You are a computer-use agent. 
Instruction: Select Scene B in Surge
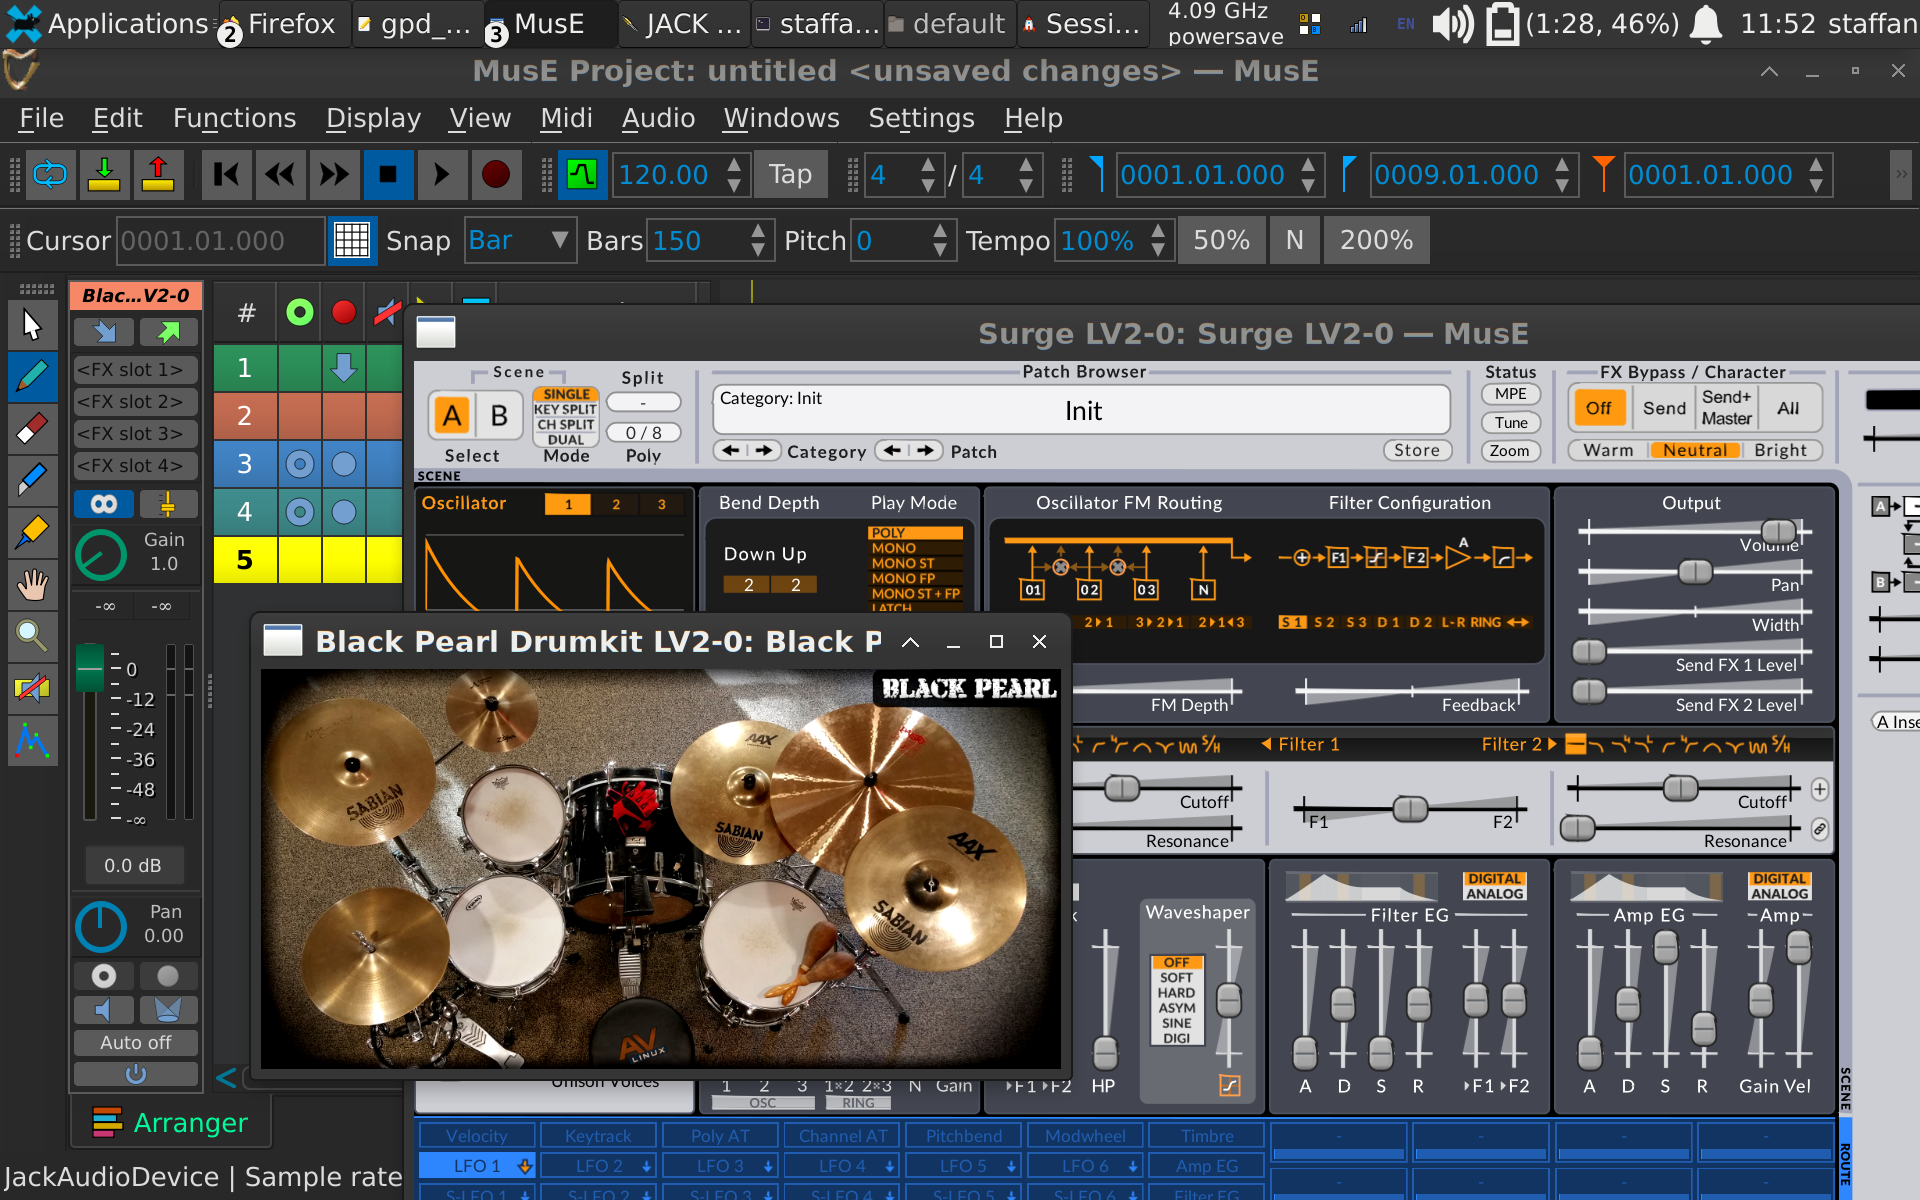[x=499, y=416]
